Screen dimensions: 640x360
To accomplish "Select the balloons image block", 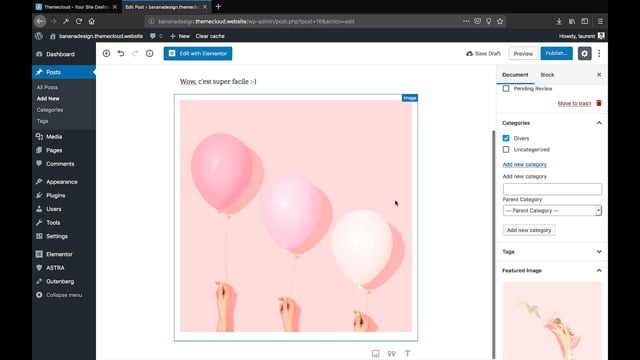I will pos(296,216).
